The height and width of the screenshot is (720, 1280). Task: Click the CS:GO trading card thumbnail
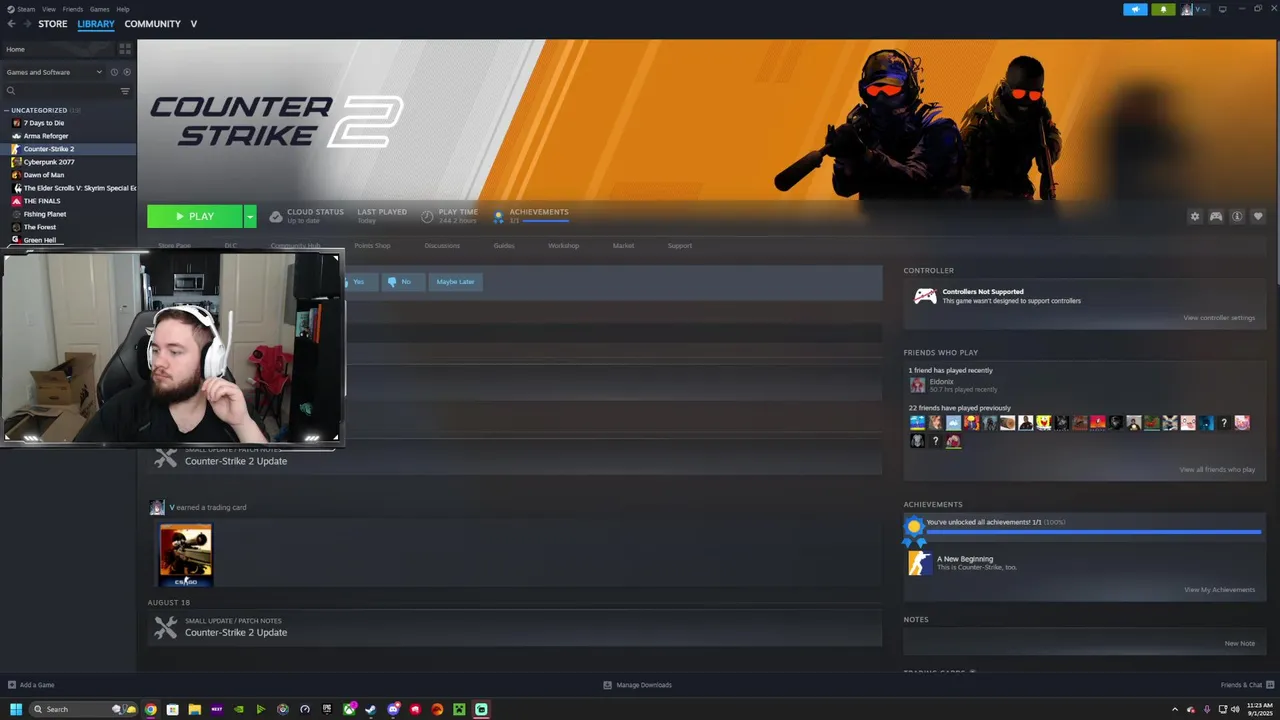pos(186,555)
